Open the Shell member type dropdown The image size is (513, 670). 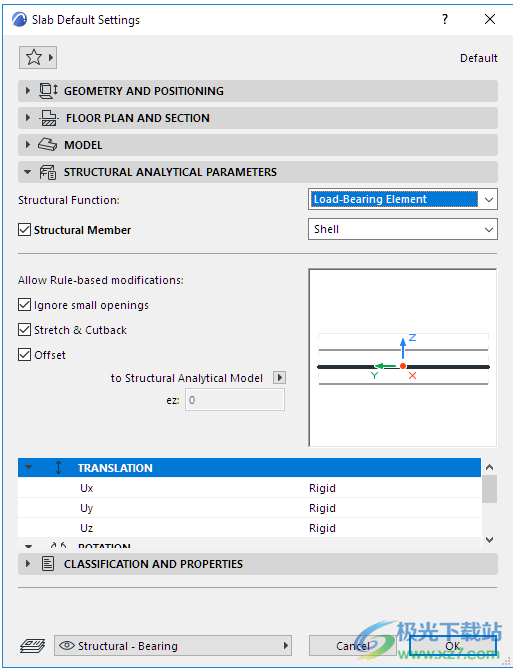tap(403, 229)
